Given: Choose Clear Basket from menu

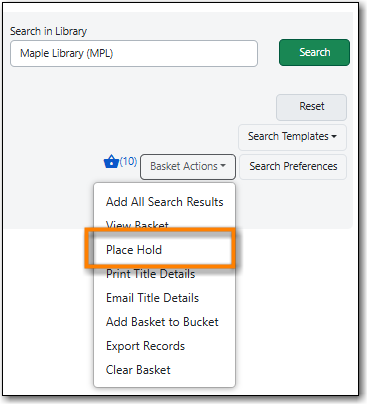Looking at the screenshot, I should 138,370.
